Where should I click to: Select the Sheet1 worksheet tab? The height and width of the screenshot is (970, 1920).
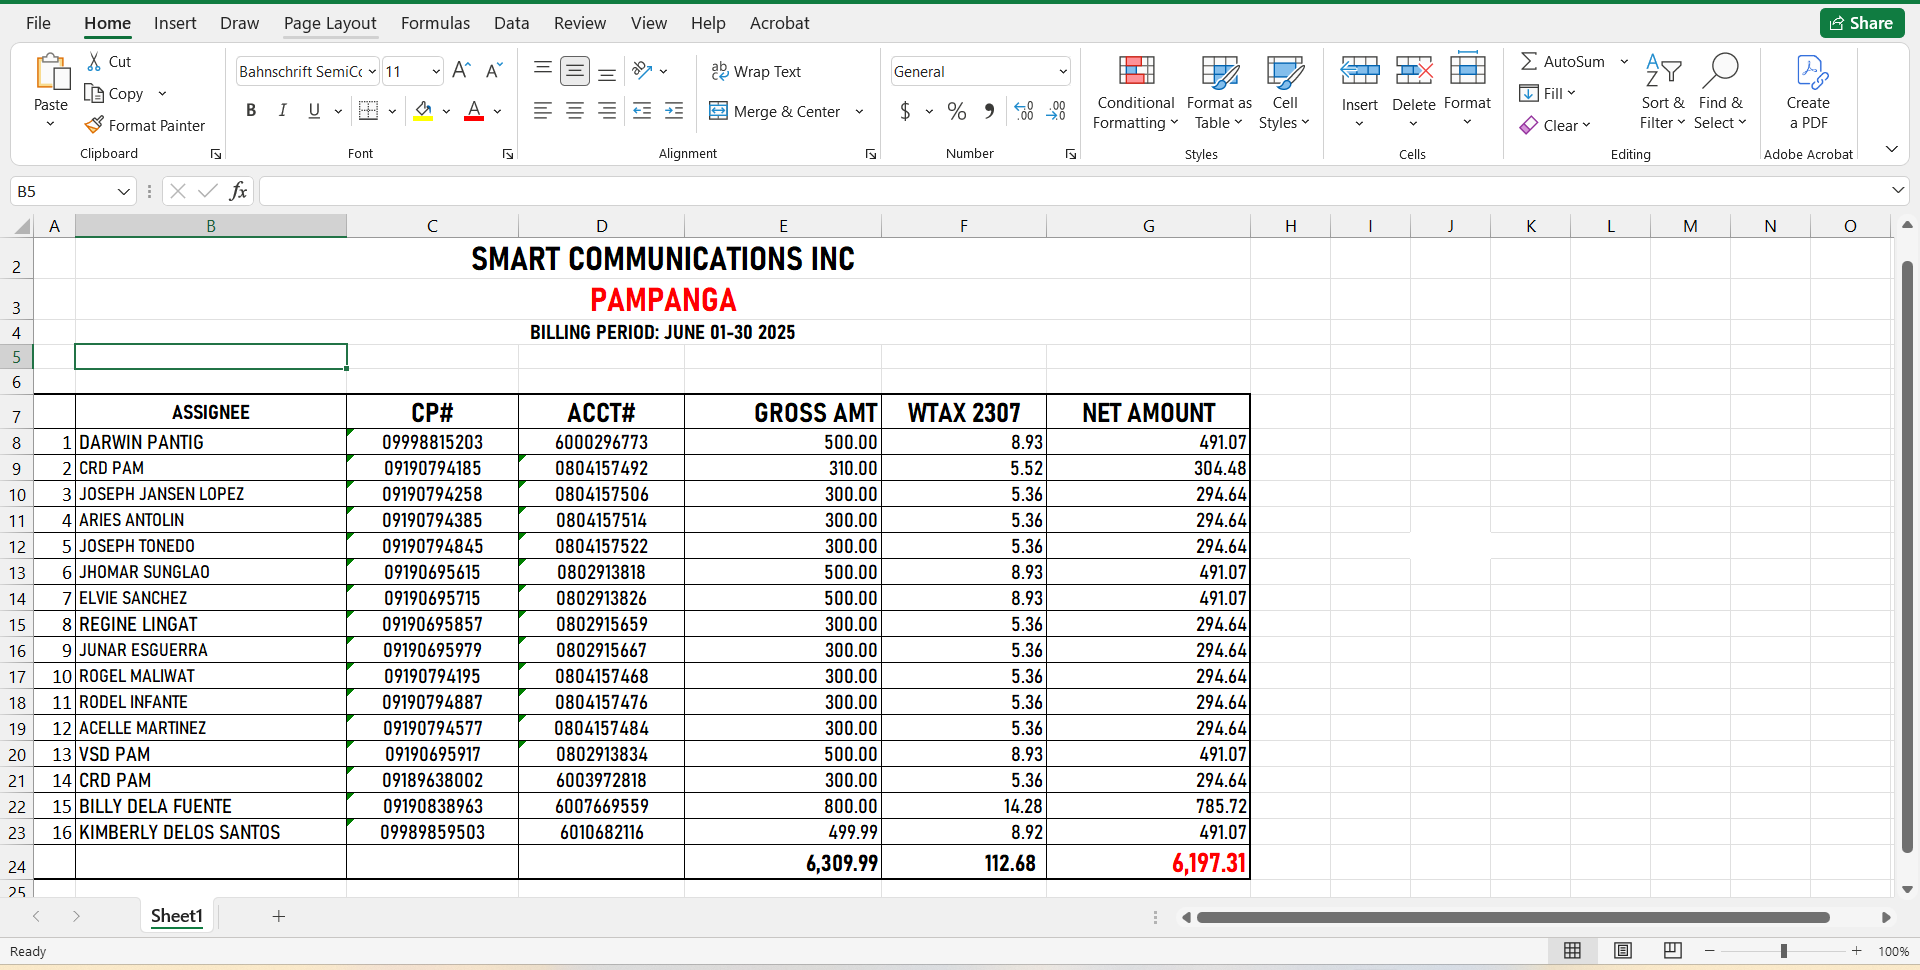click(177, 916)
